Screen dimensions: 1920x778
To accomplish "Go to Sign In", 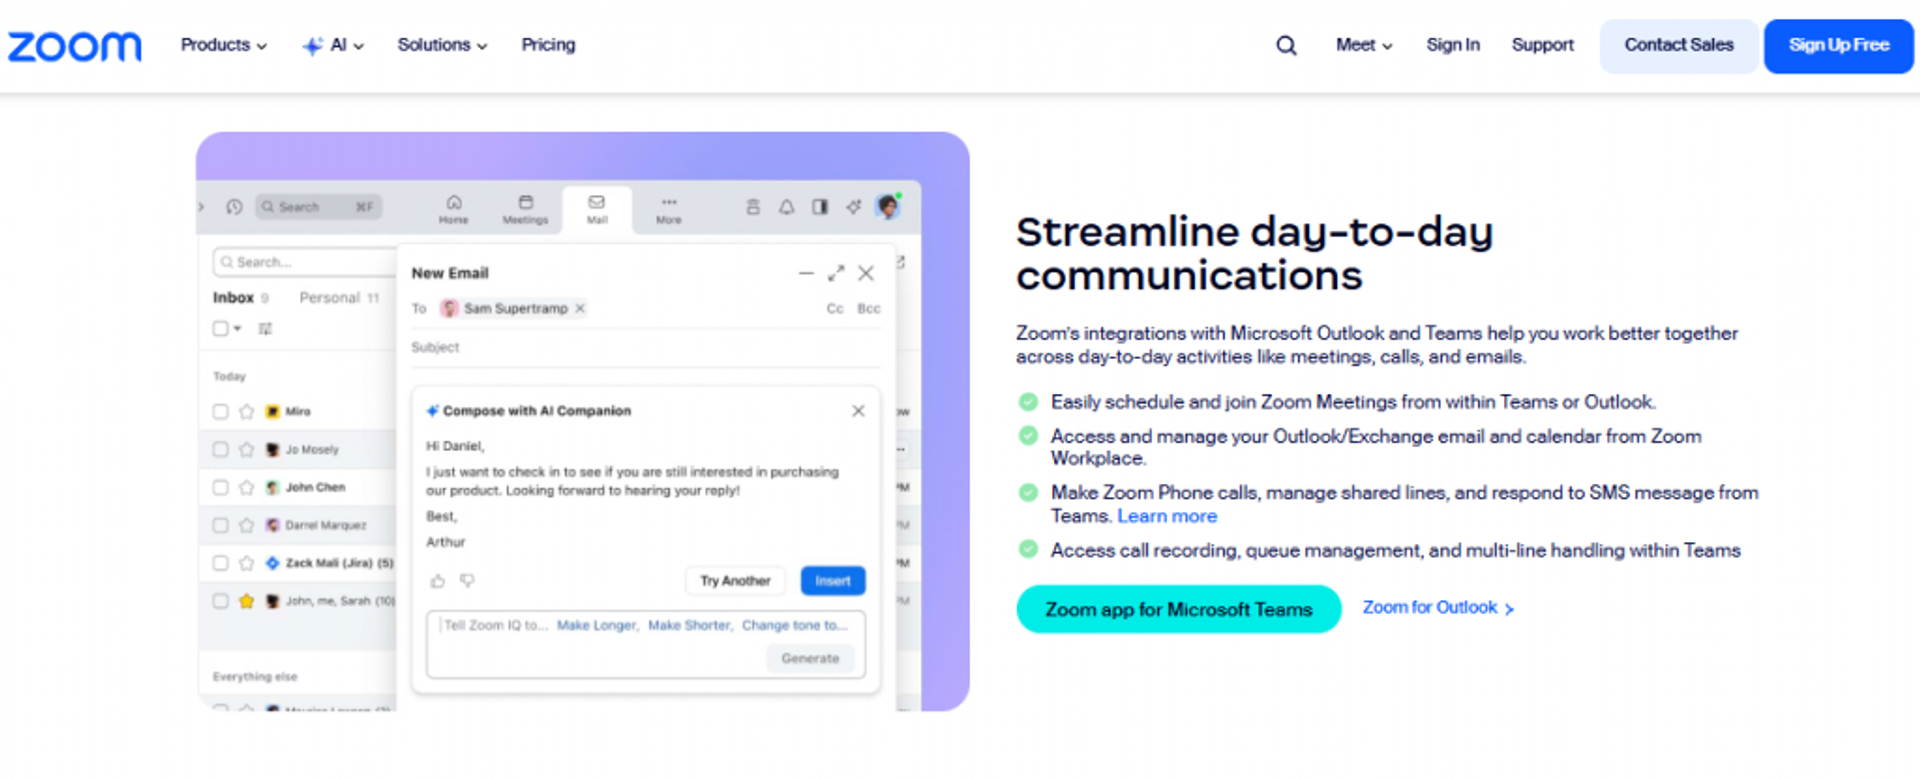I will pyautogui.click(x=1453, y=45).
